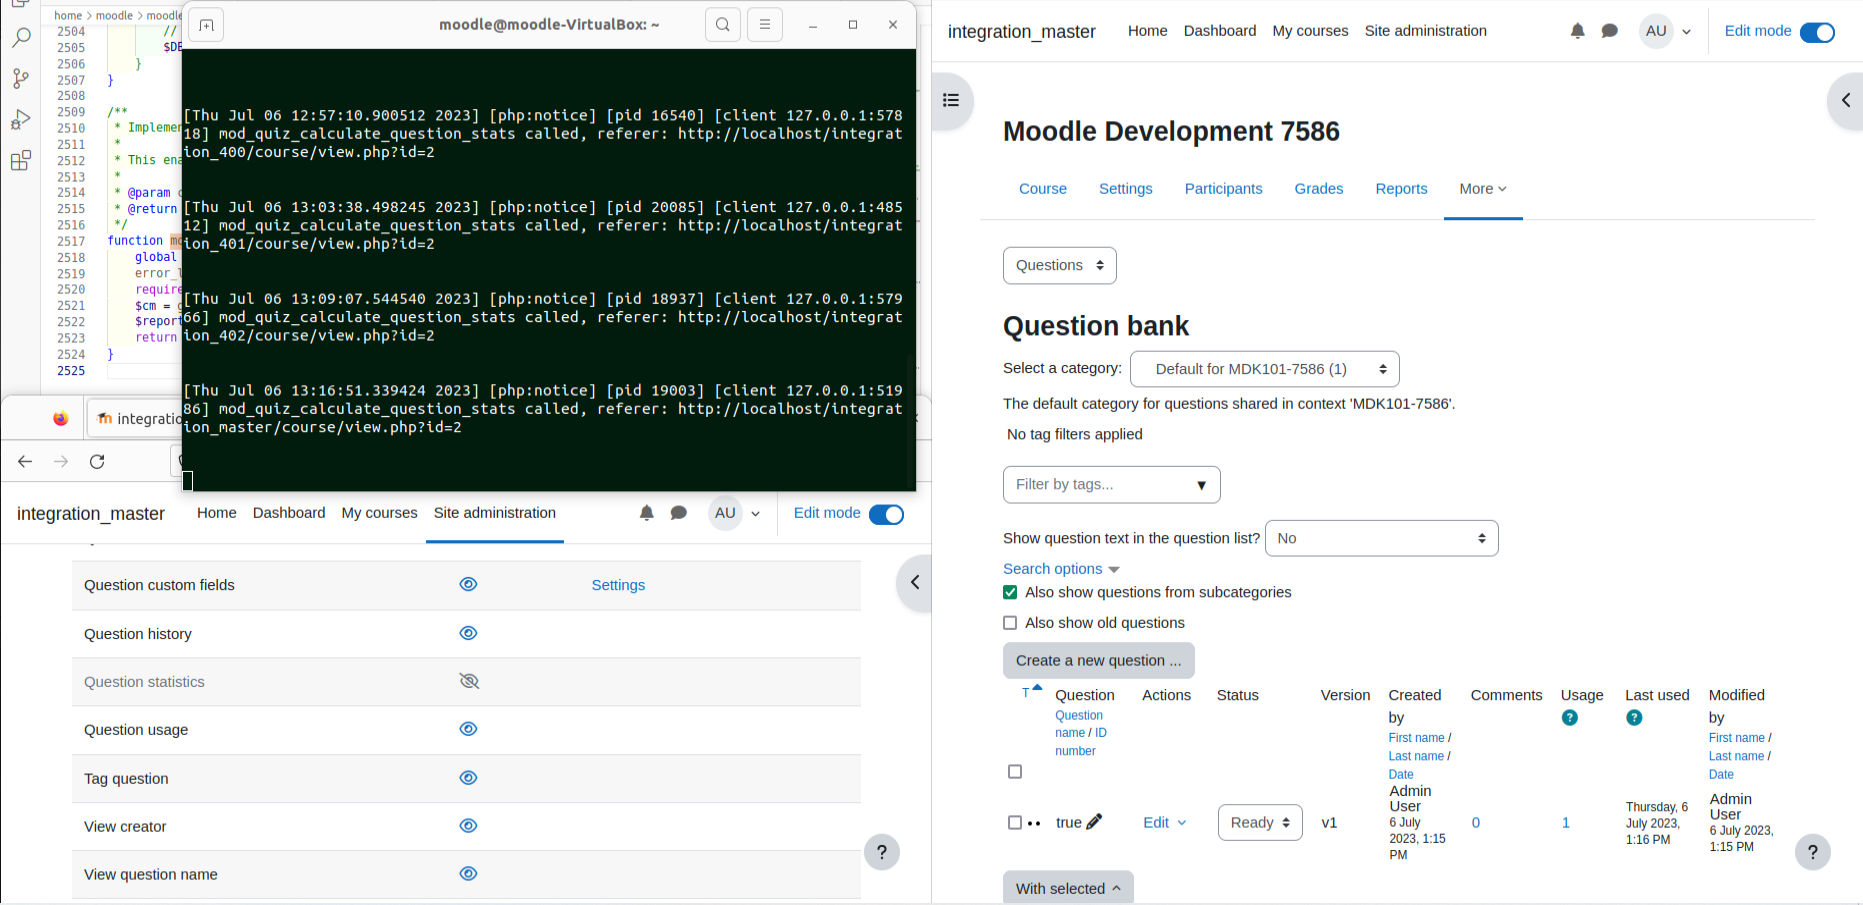Screen dimensions: 1863x905
Task: Open source control icon in editor sidebar
Action: 20,78
